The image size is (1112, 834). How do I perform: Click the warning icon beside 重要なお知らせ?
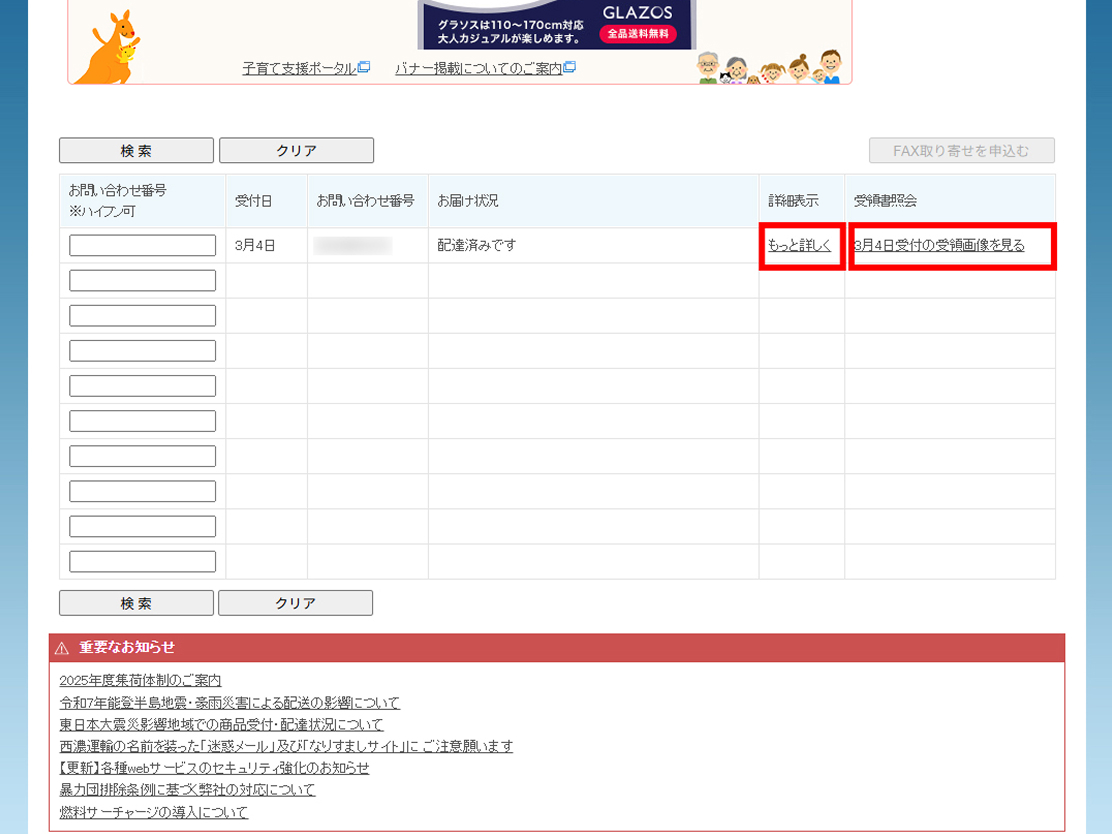[62, 647]
